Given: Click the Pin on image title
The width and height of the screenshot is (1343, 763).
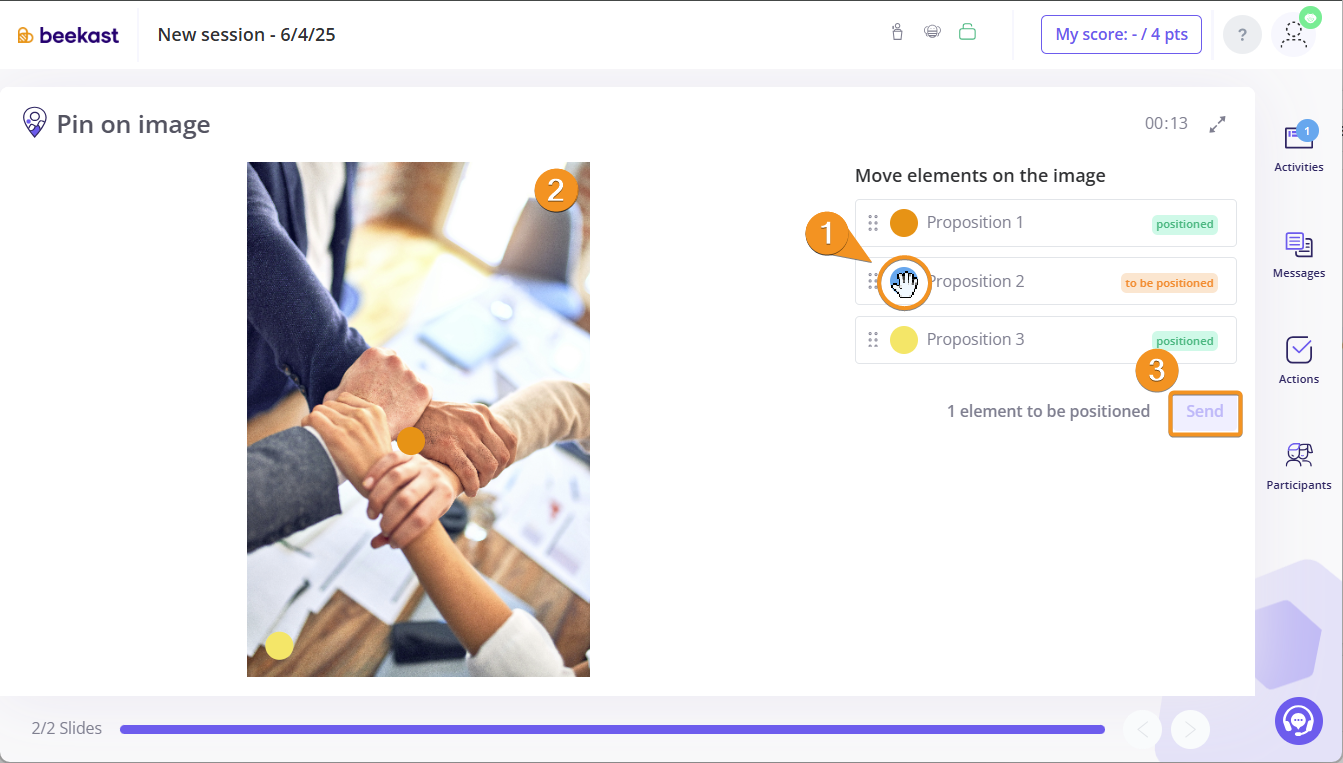Looking at the screenshot, I should point(134,124).
